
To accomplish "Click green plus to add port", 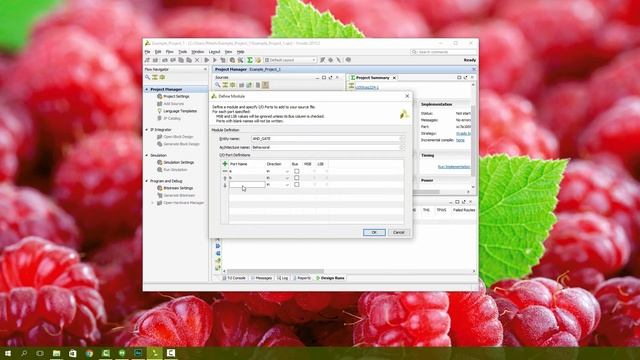I will pos(225,164).
